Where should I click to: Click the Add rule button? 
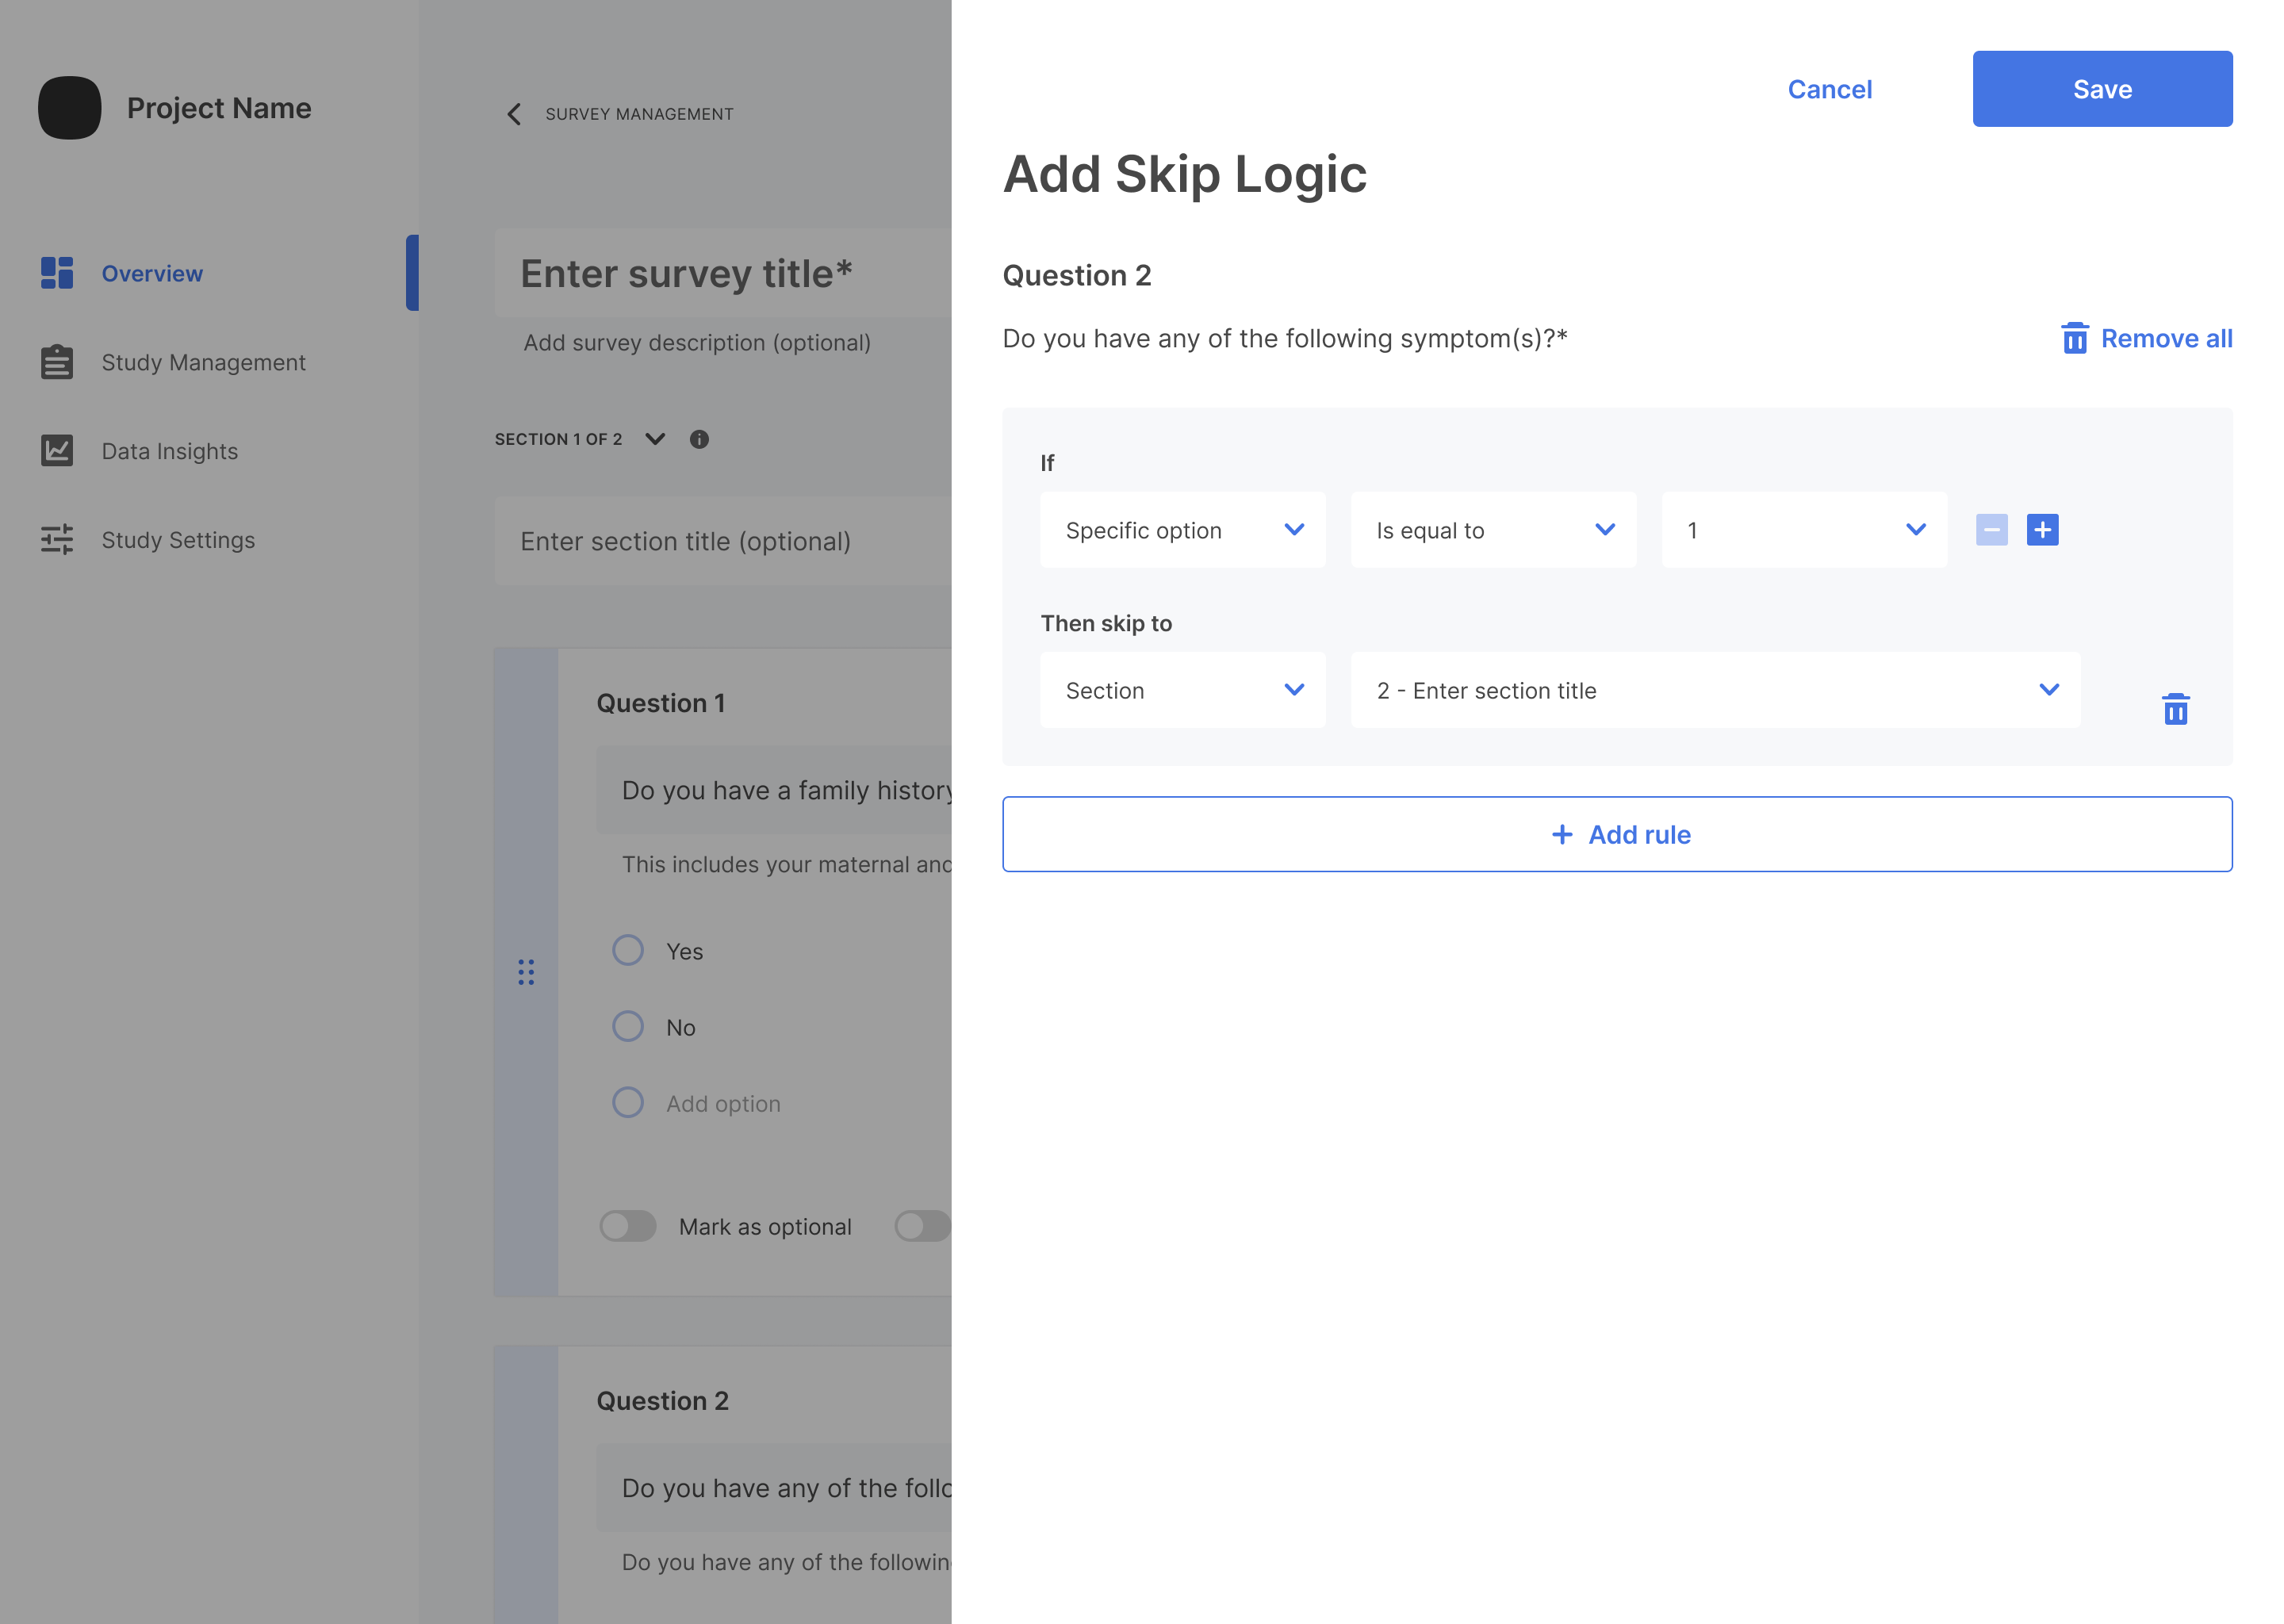point(1617,834)
